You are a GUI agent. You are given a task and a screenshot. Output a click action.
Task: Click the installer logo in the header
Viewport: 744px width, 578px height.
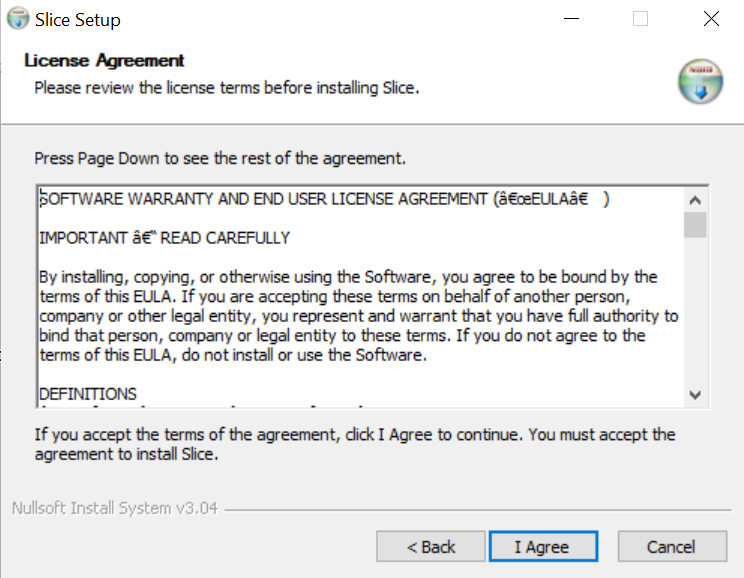(x=700, y=82)
